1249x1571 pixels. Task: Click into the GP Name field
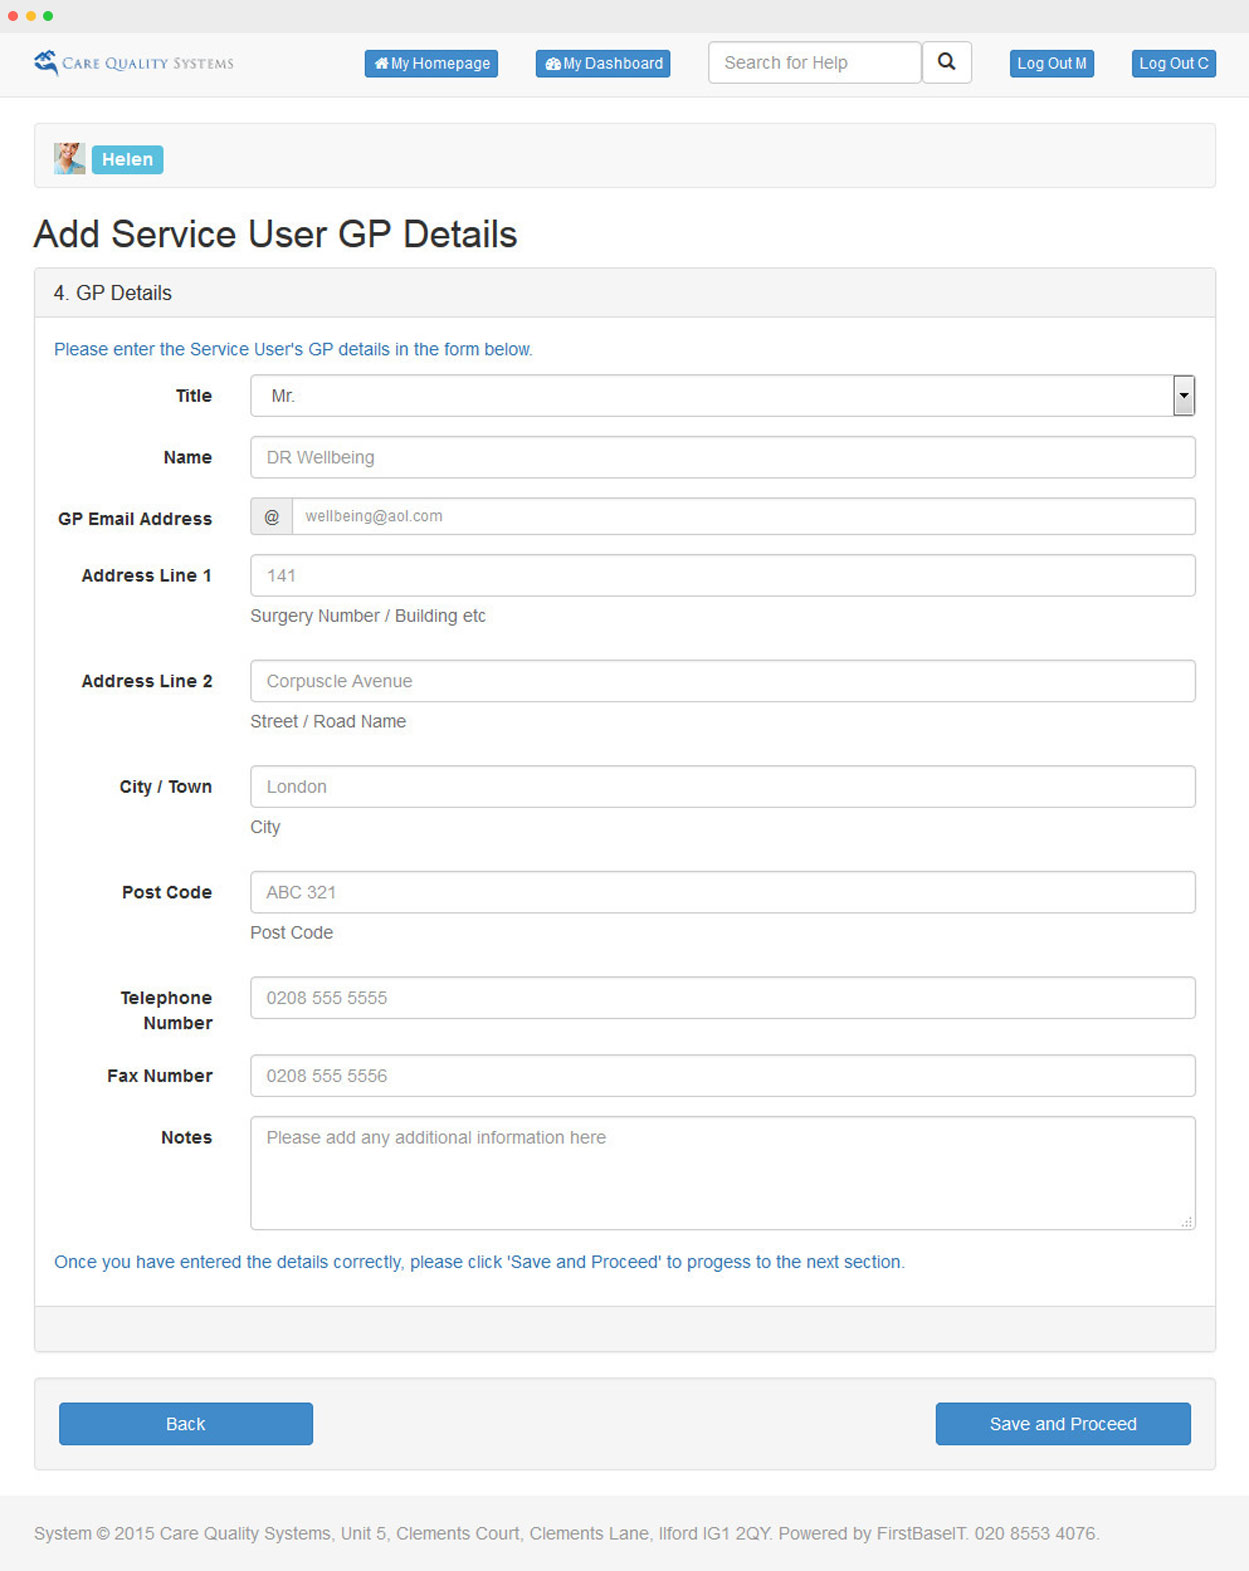[x=722, y=457]
